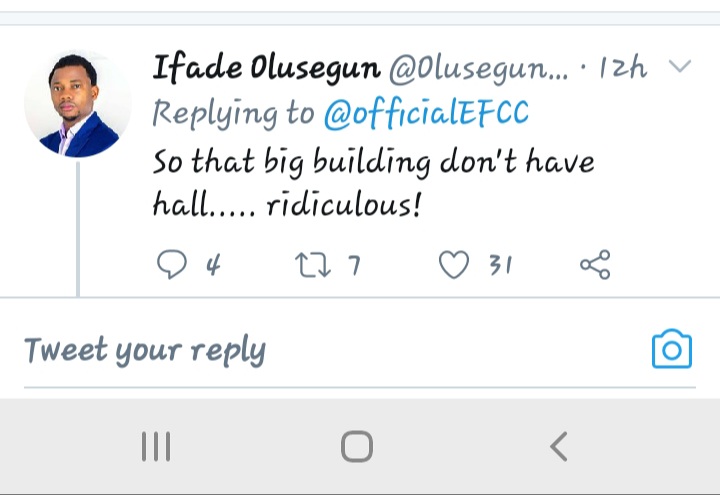Viewport: 720px width, 495px height.
Task: Like the tweet with the heart icon
Action: 454,264
